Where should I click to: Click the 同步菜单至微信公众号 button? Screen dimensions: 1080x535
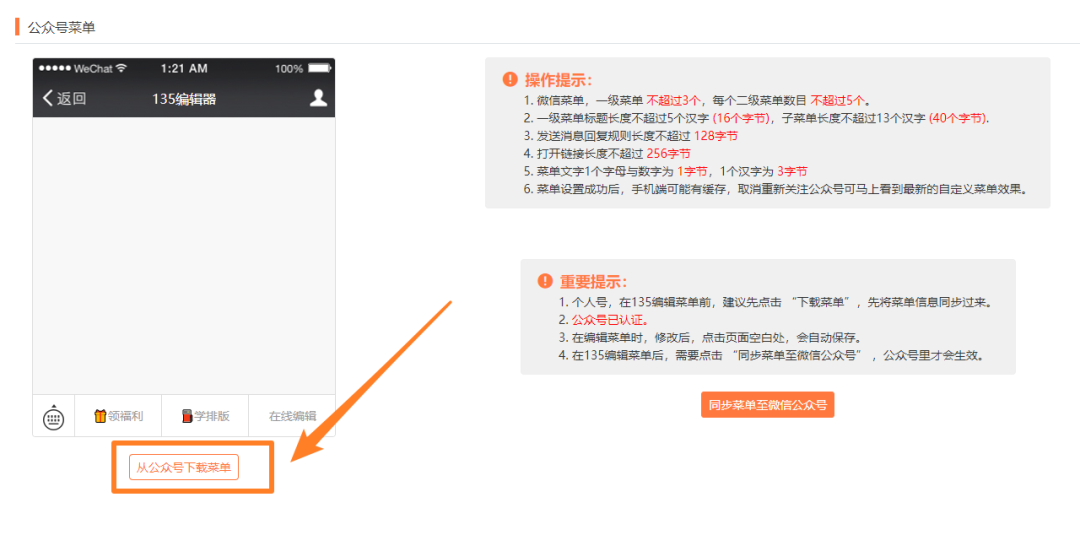(767, 404)
